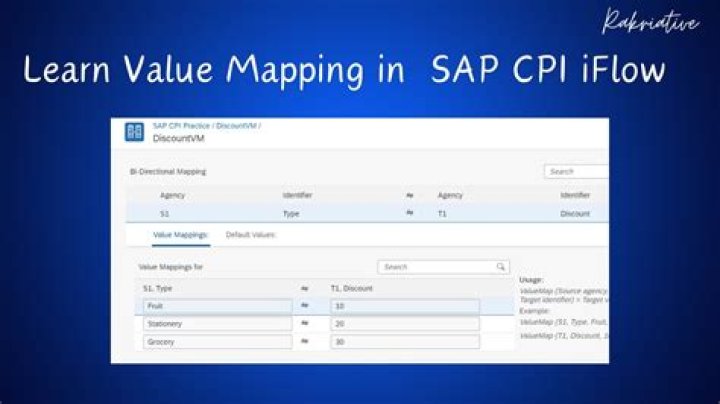Click the arrow icon in Fruit row
Viewport: 720px width, 404px height.
click(x=304, y=305)
